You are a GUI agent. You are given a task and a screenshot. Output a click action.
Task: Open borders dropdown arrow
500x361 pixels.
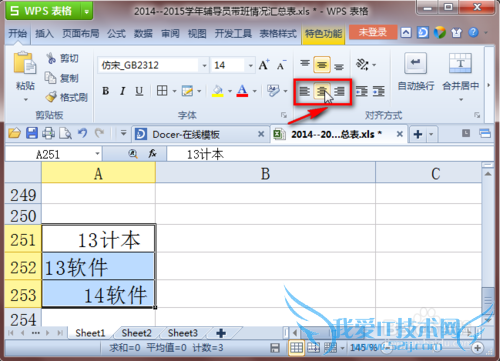pos(174,91)
